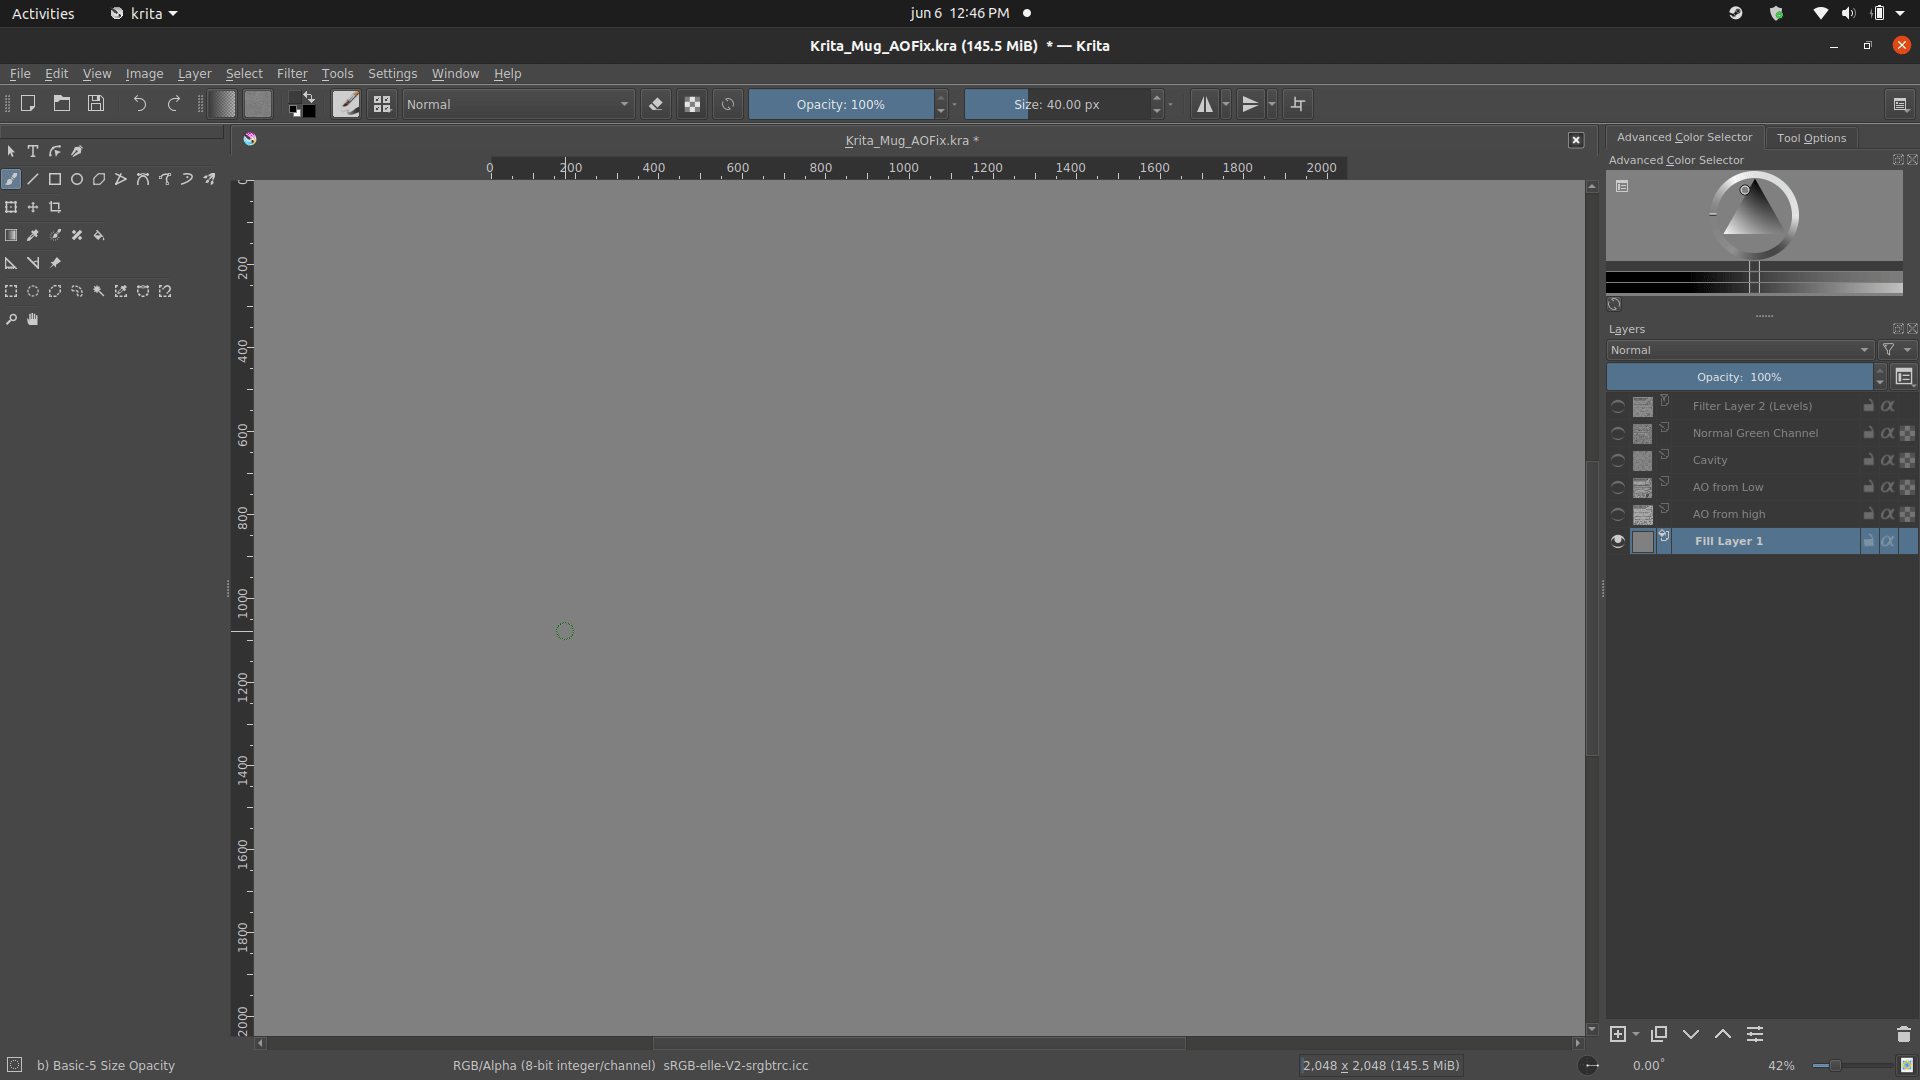The height and width of the screenshot is (1080, 1920).
Task: Open the layer blending mode dropdown
Action: click(x=1739, y=350)
